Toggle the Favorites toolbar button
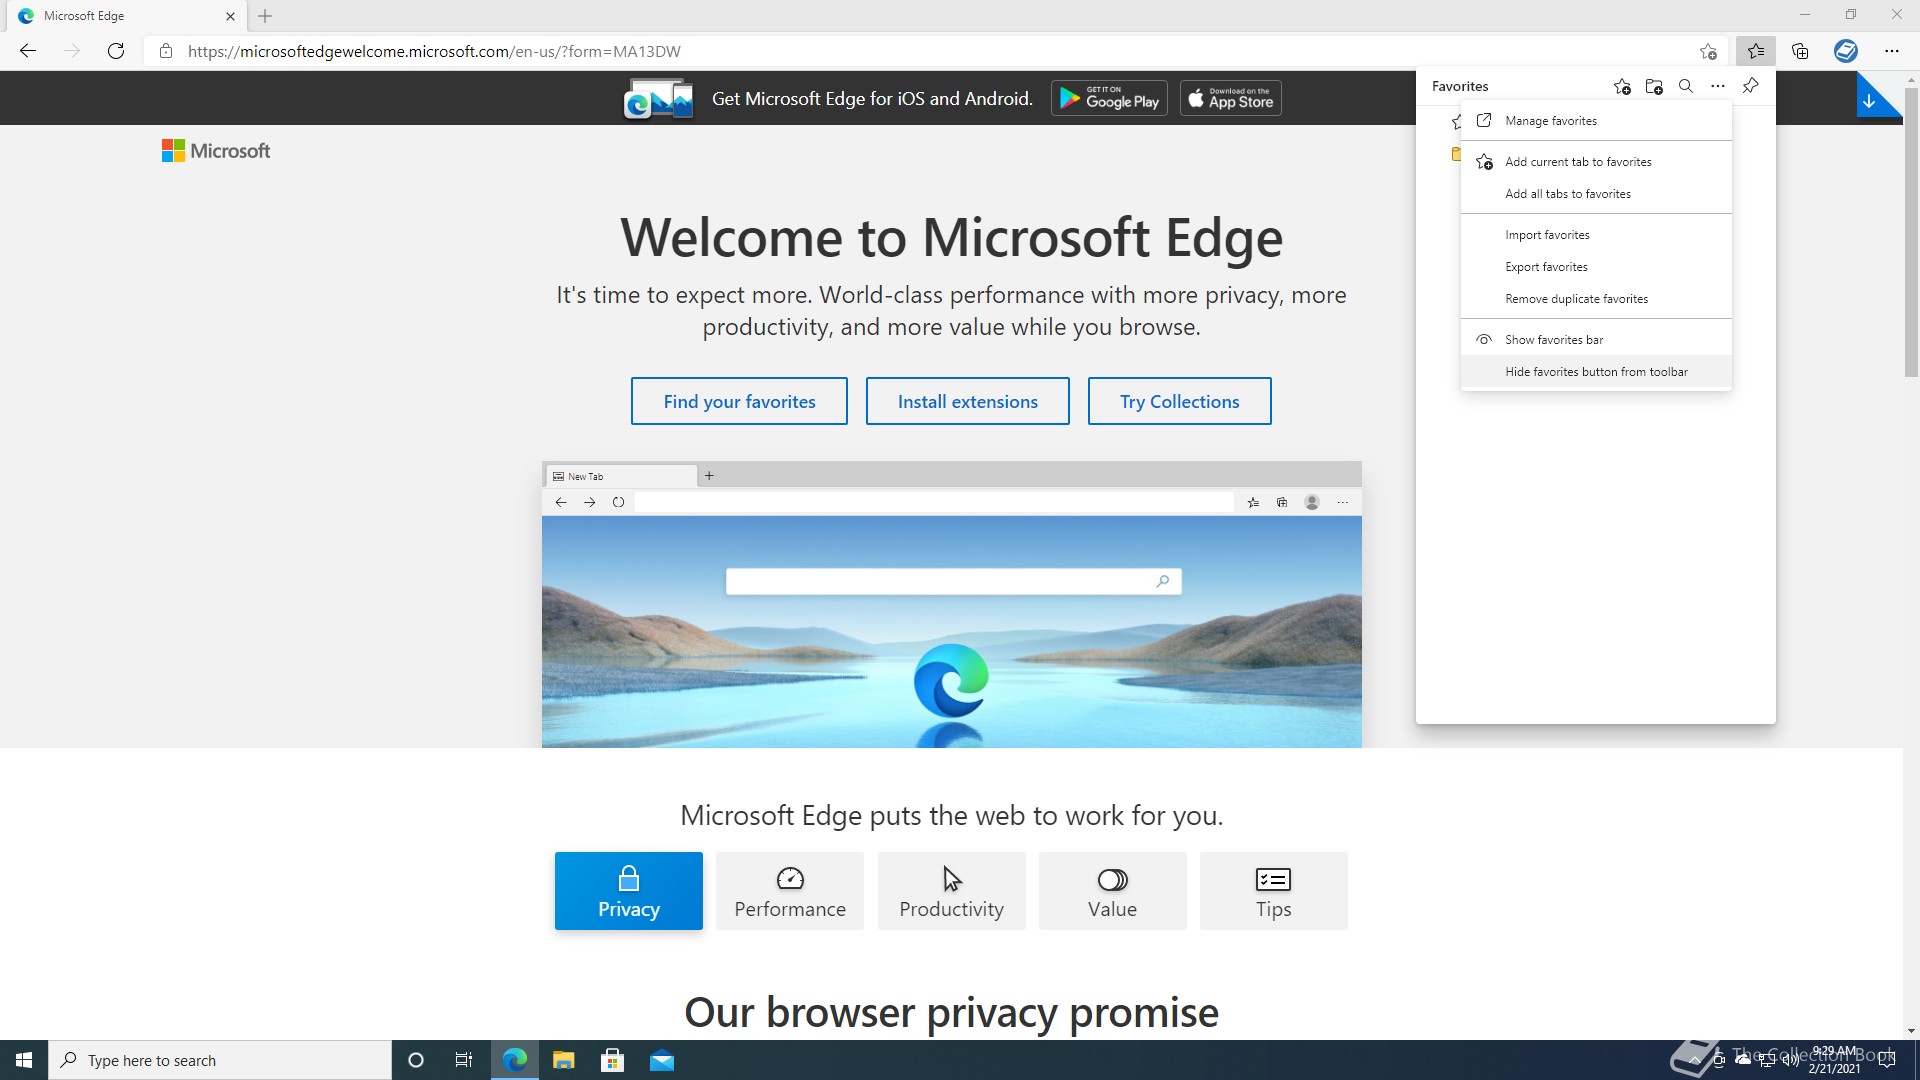This screenshot has height=1080, width=1920. click(1756, 51)
